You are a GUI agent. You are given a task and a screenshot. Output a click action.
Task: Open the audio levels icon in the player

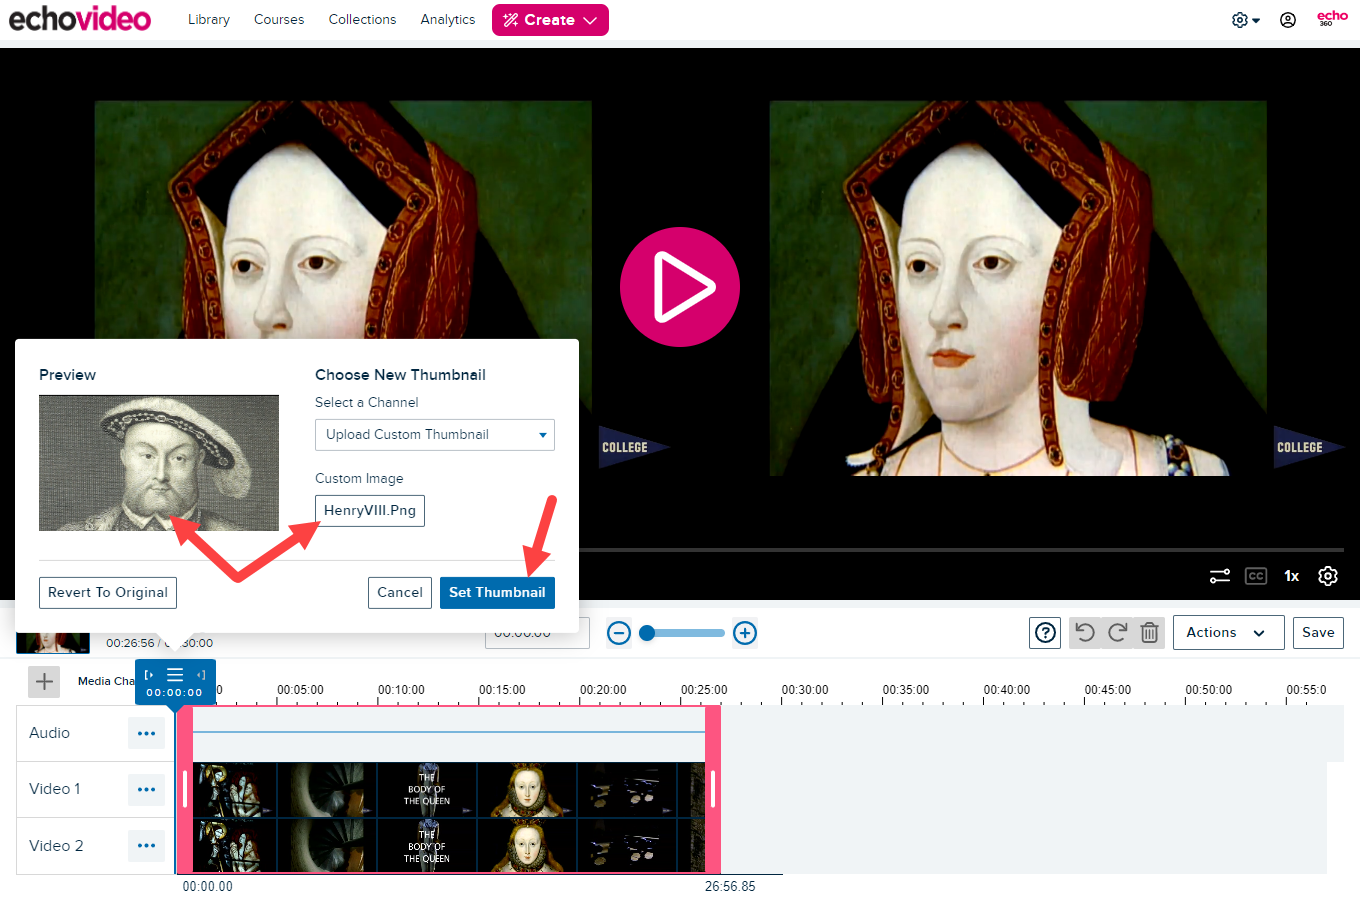click(x=1219, y=576)
